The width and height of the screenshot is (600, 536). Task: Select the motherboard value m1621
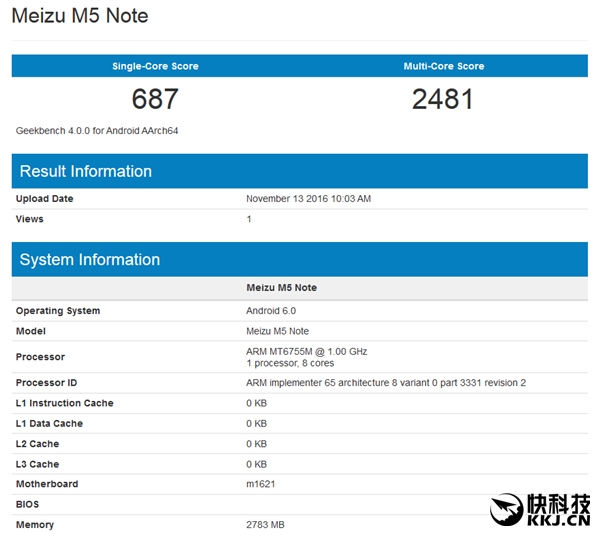point(261,484)
